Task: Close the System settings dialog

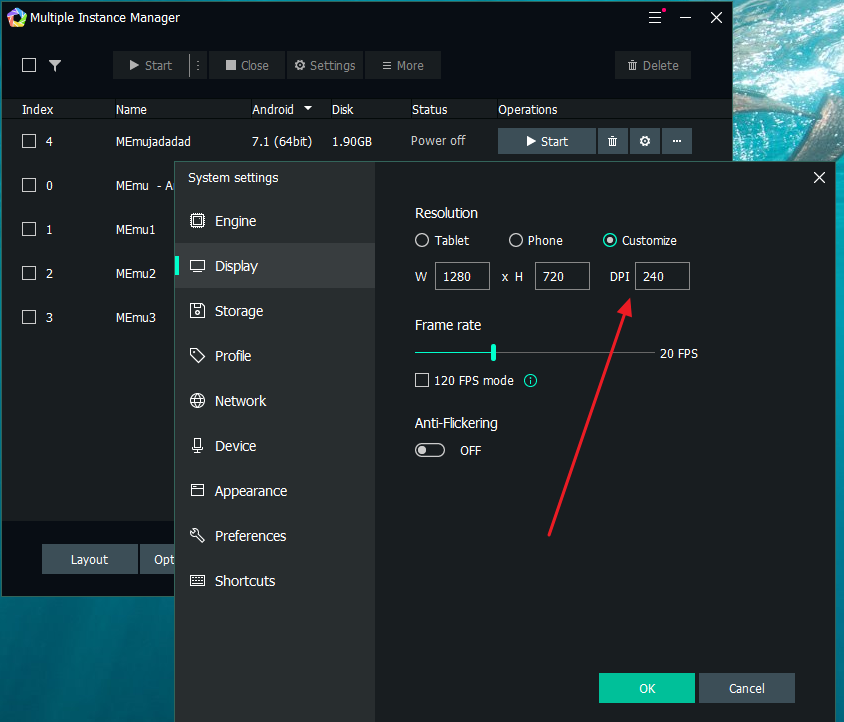Action: point(819,177)
